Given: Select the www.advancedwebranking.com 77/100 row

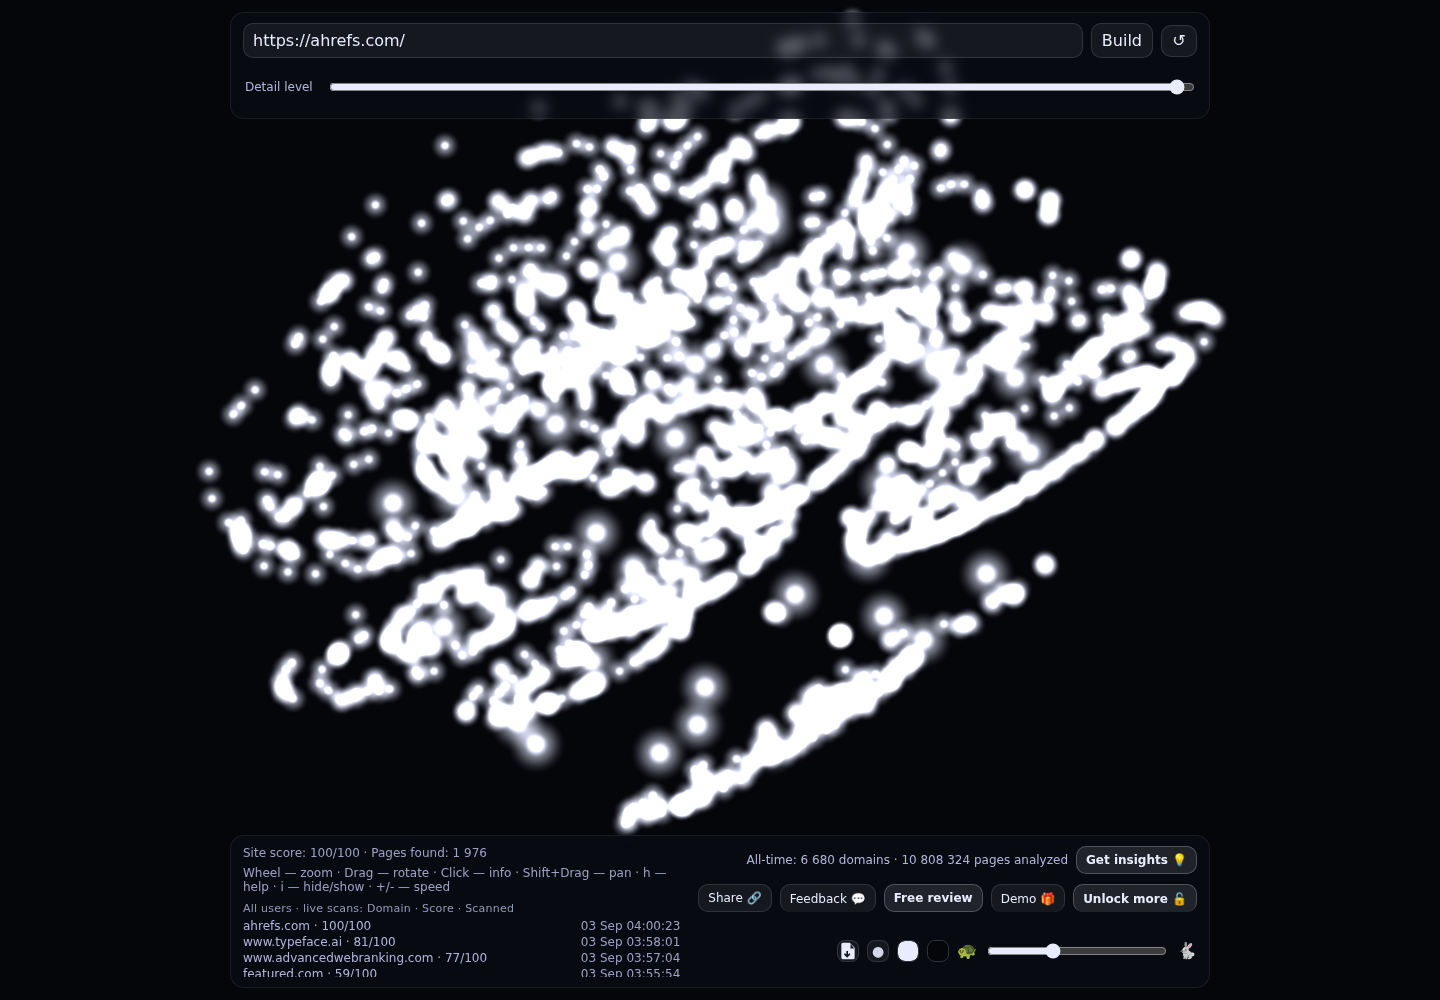Looking at the screenshot, I should 461,958.
